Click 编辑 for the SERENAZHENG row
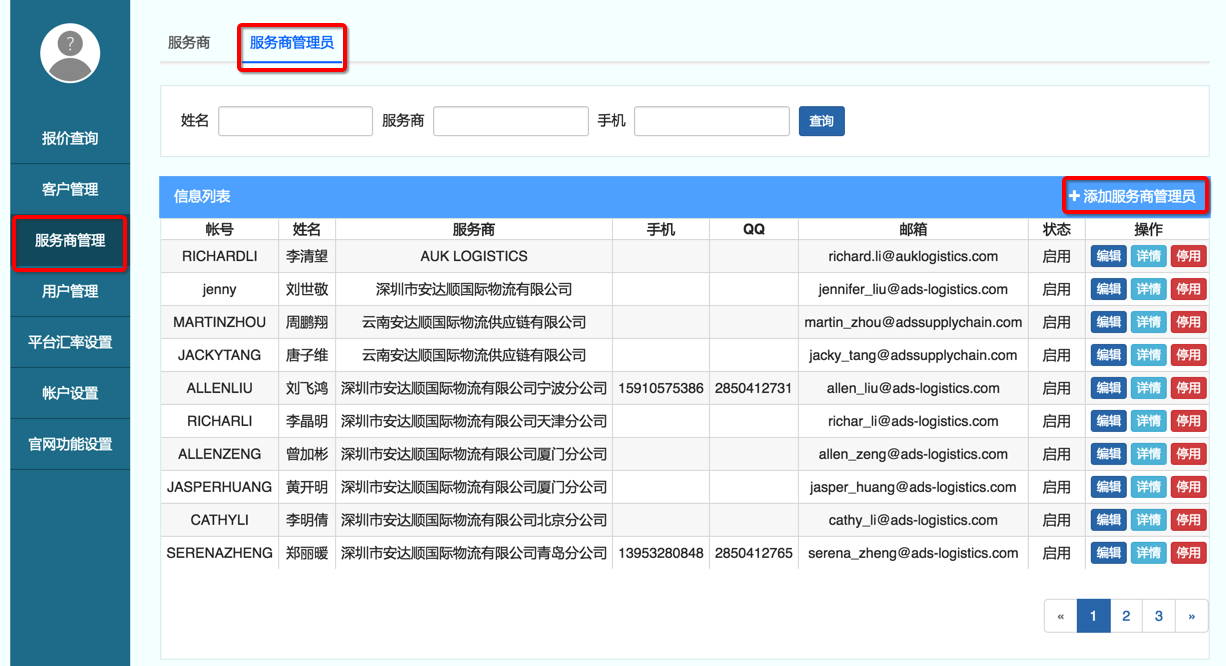 click(x=1108, y=553)
